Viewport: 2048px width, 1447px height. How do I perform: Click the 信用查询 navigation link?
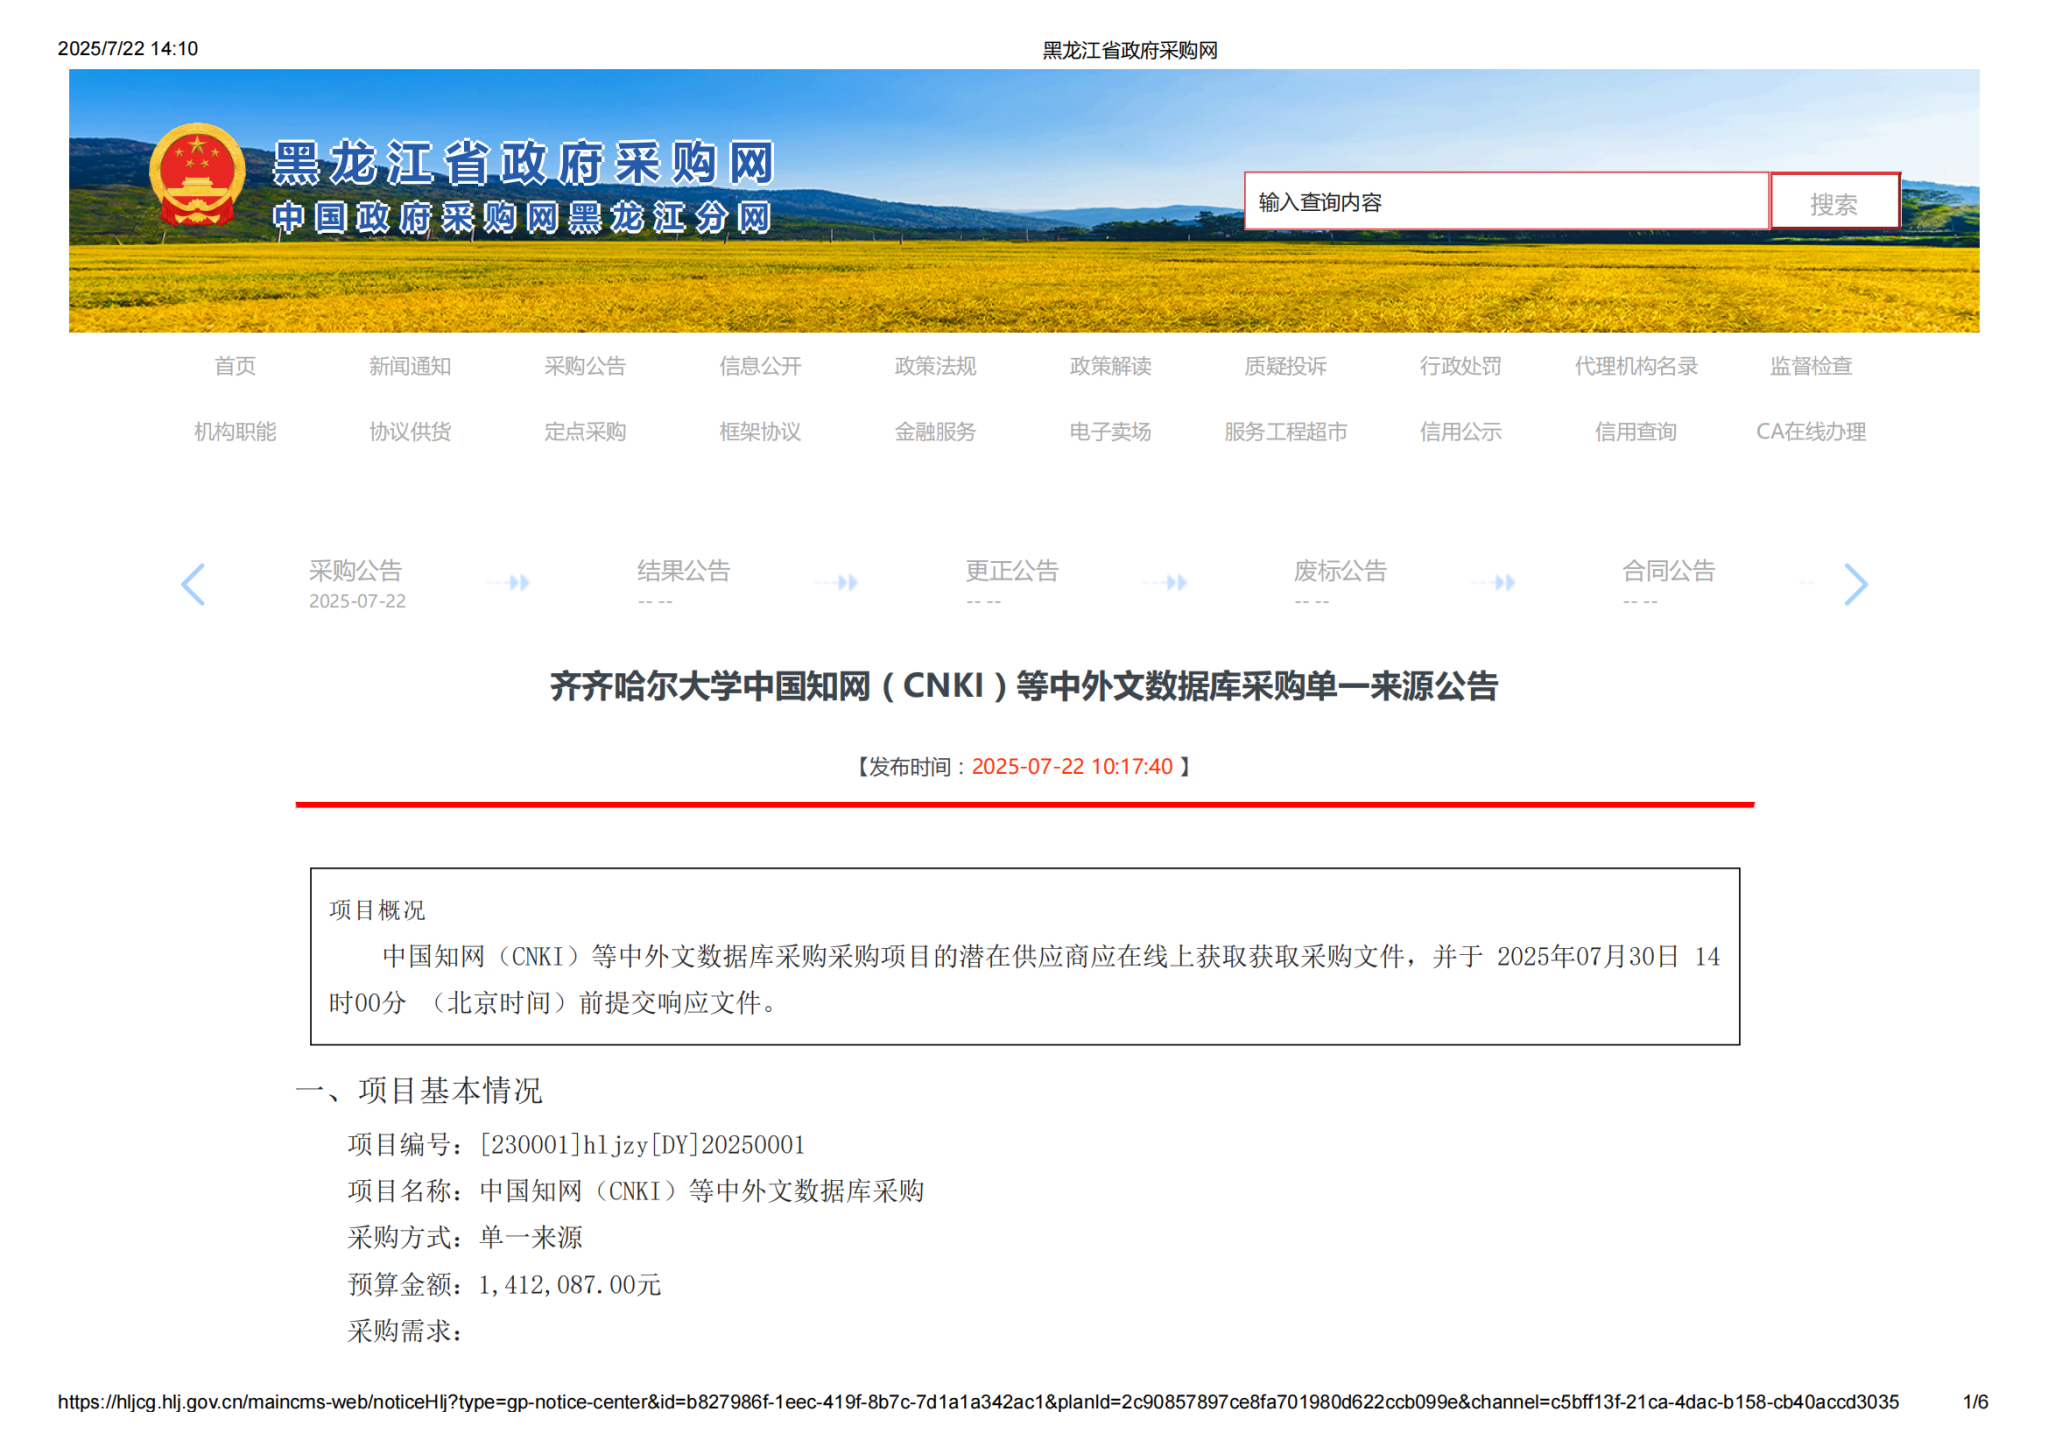(x=1635, y=432)
